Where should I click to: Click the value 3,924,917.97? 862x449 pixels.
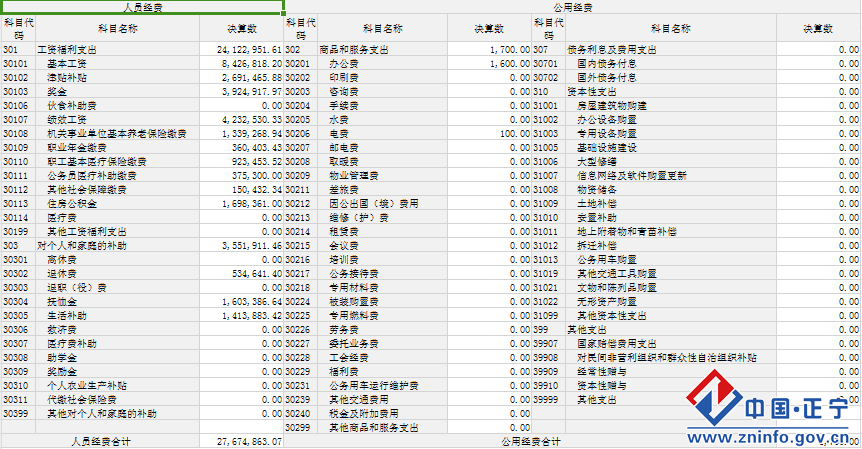click(x=241, y=92)
